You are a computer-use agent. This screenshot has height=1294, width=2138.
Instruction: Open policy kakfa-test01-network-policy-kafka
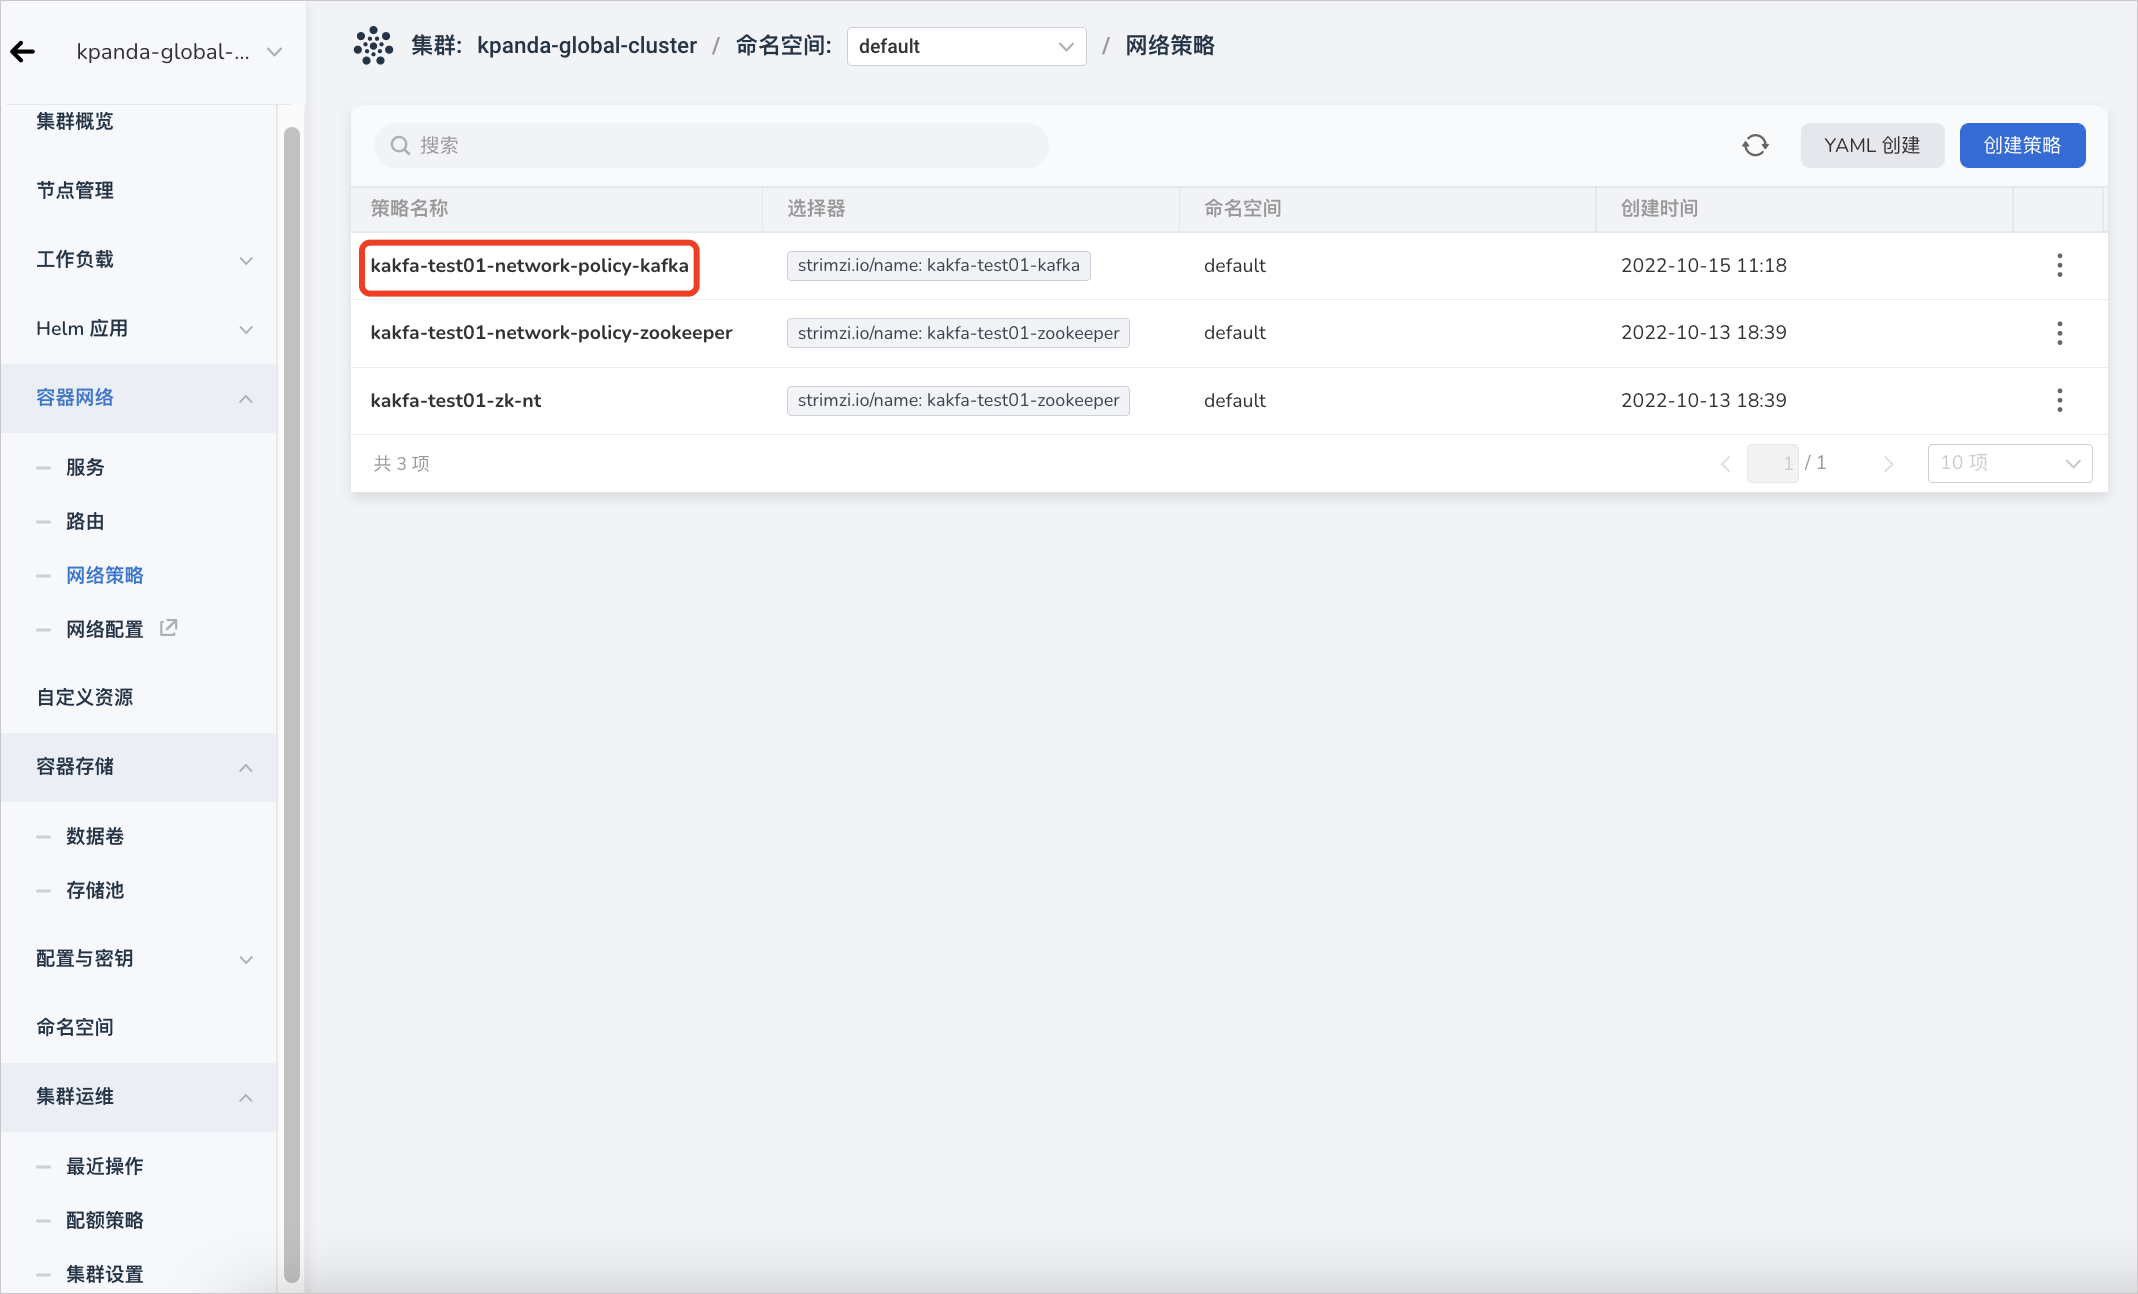pyautogui.click(x=529, y=266)
